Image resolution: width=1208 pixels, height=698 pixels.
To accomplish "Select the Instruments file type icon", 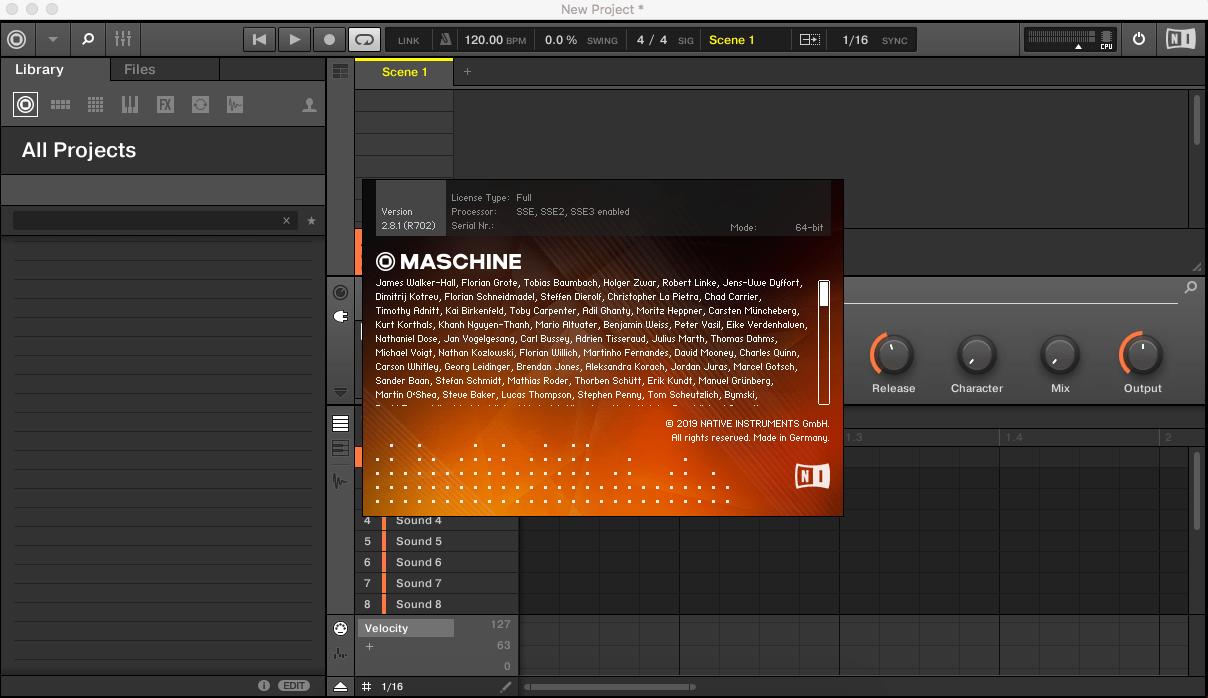I will pyautogui.click(x=130, y=104).
